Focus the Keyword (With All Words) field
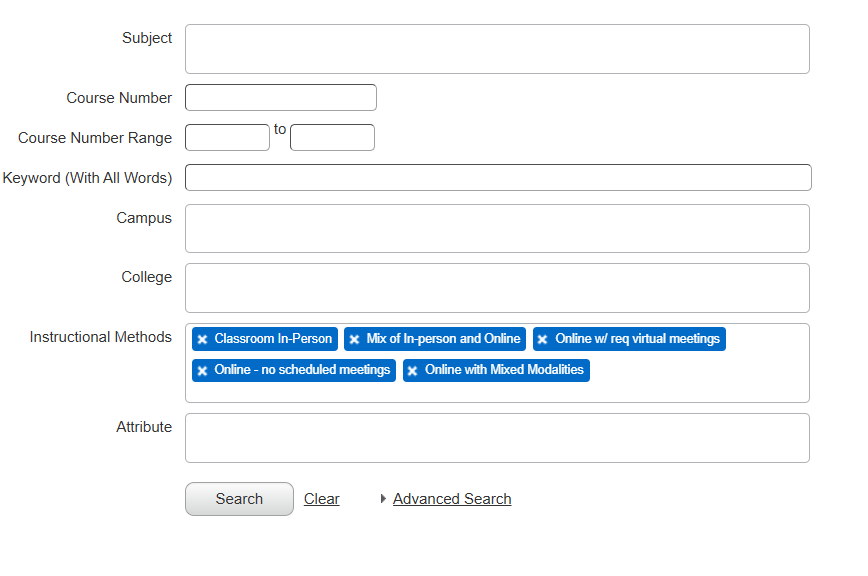This screenshot has width=868, height=576. (497, 177)
